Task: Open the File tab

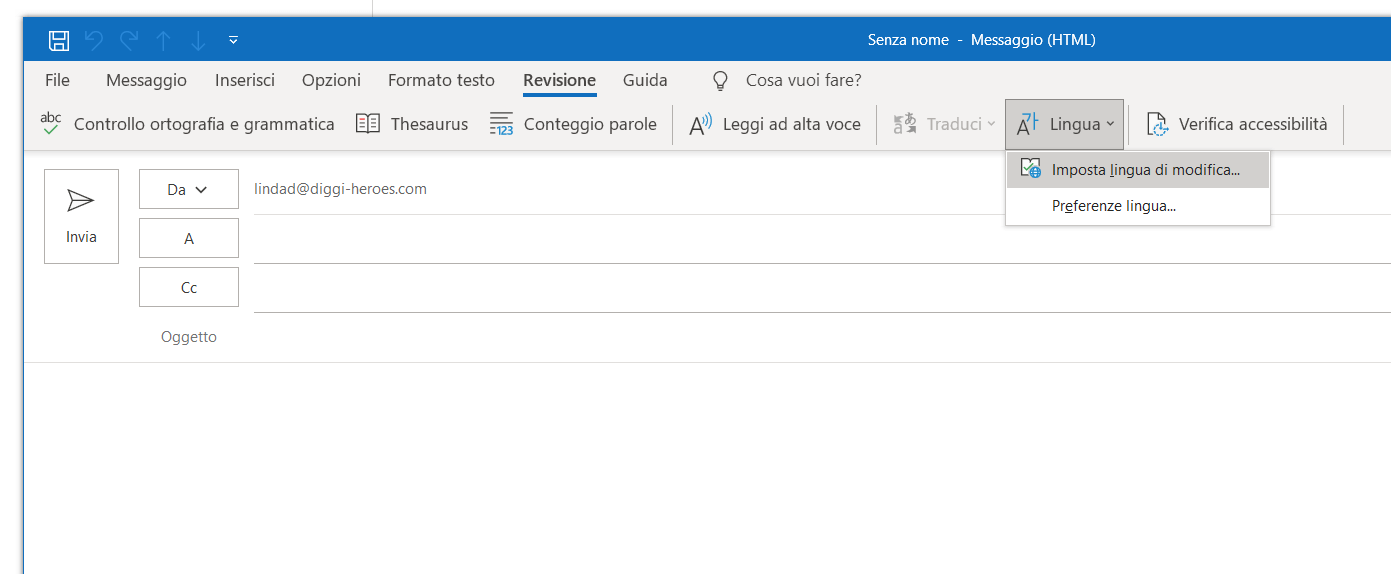Action: coord(58,80)
